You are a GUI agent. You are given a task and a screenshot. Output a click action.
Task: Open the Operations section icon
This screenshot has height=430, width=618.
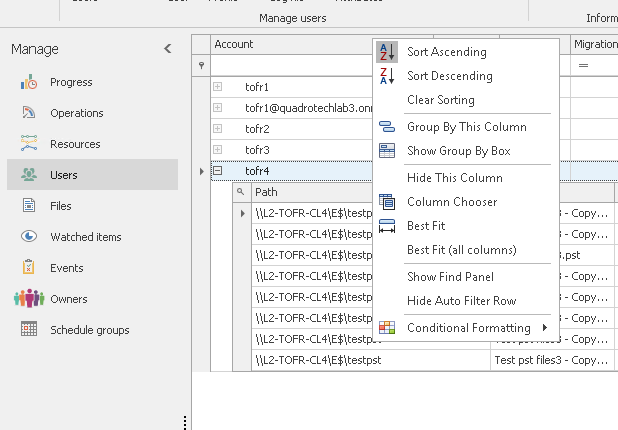tap(29, 113)
